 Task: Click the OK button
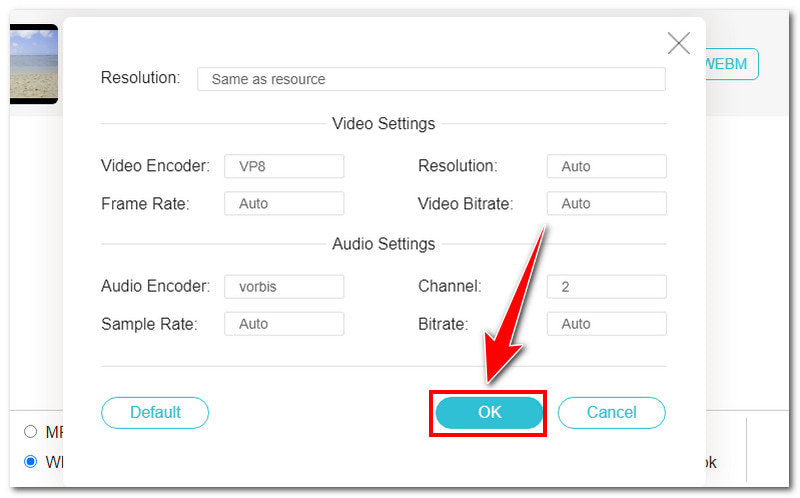489,412
